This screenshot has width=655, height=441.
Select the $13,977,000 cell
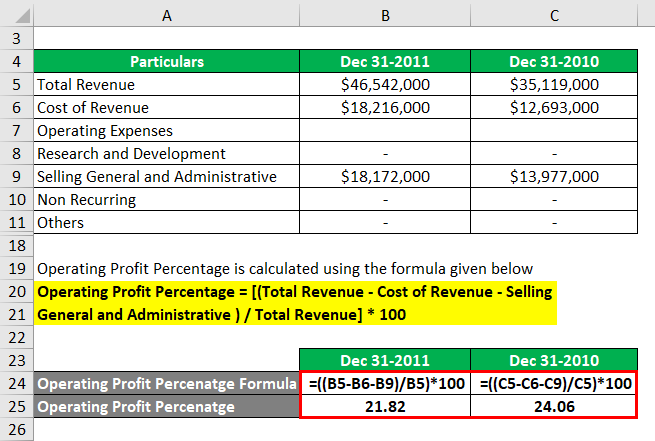pyautogui.click(x=554, y=176)
